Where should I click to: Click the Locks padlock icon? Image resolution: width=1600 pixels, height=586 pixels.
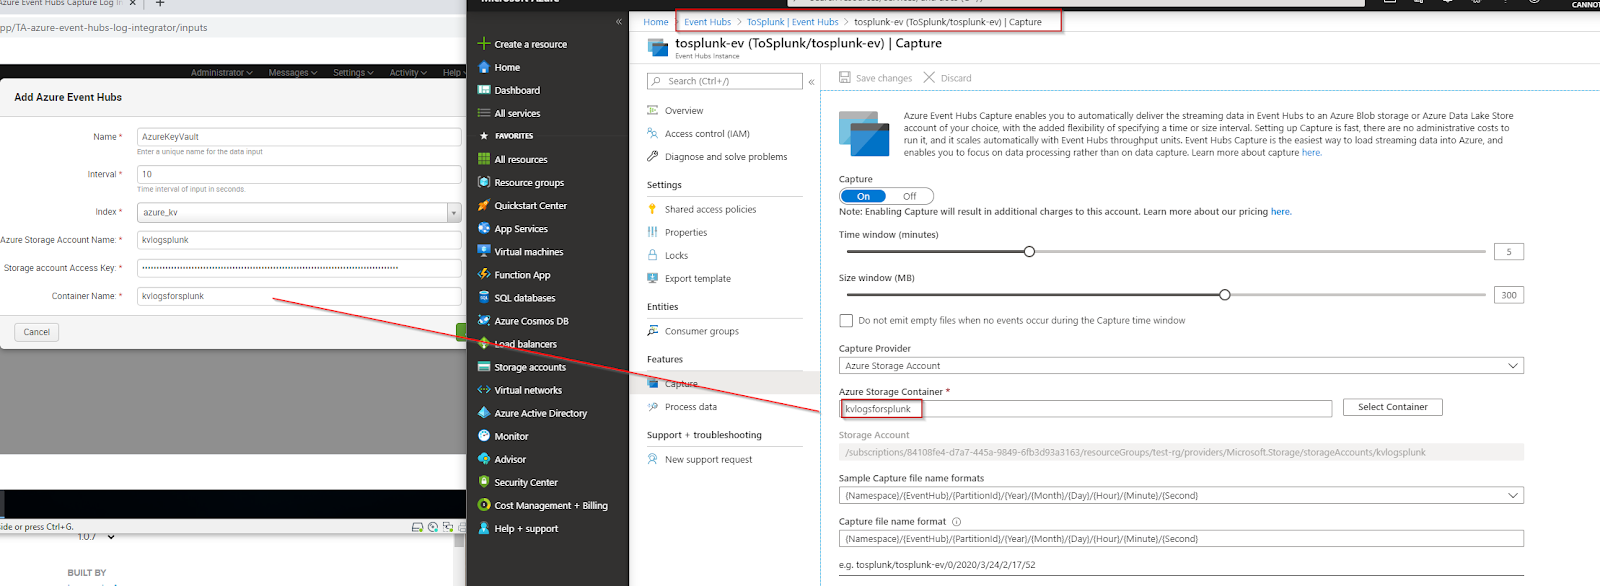[652, 255]
